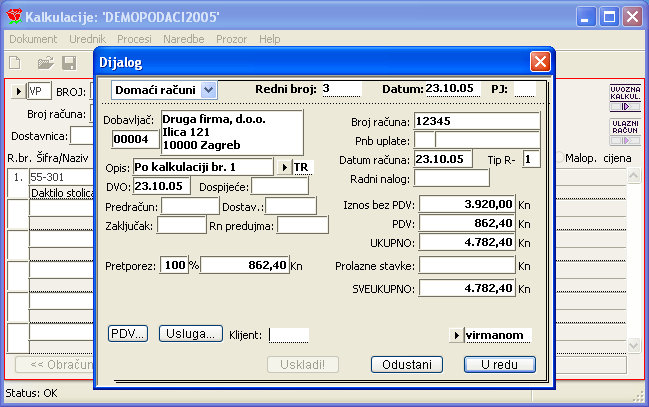649x407 pixels.
Task: Click the disabled Uskladi! button
Action: point(303,364)
